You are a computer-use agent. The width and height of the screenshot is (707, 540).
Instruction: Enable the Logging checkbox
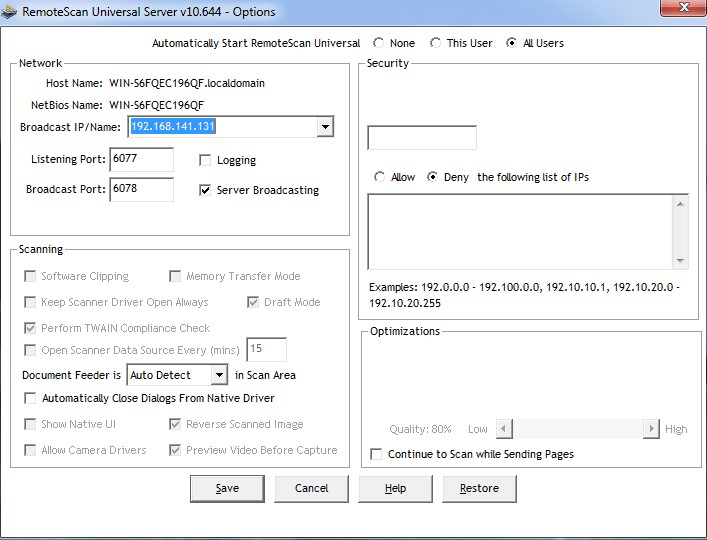click(205, 160)
